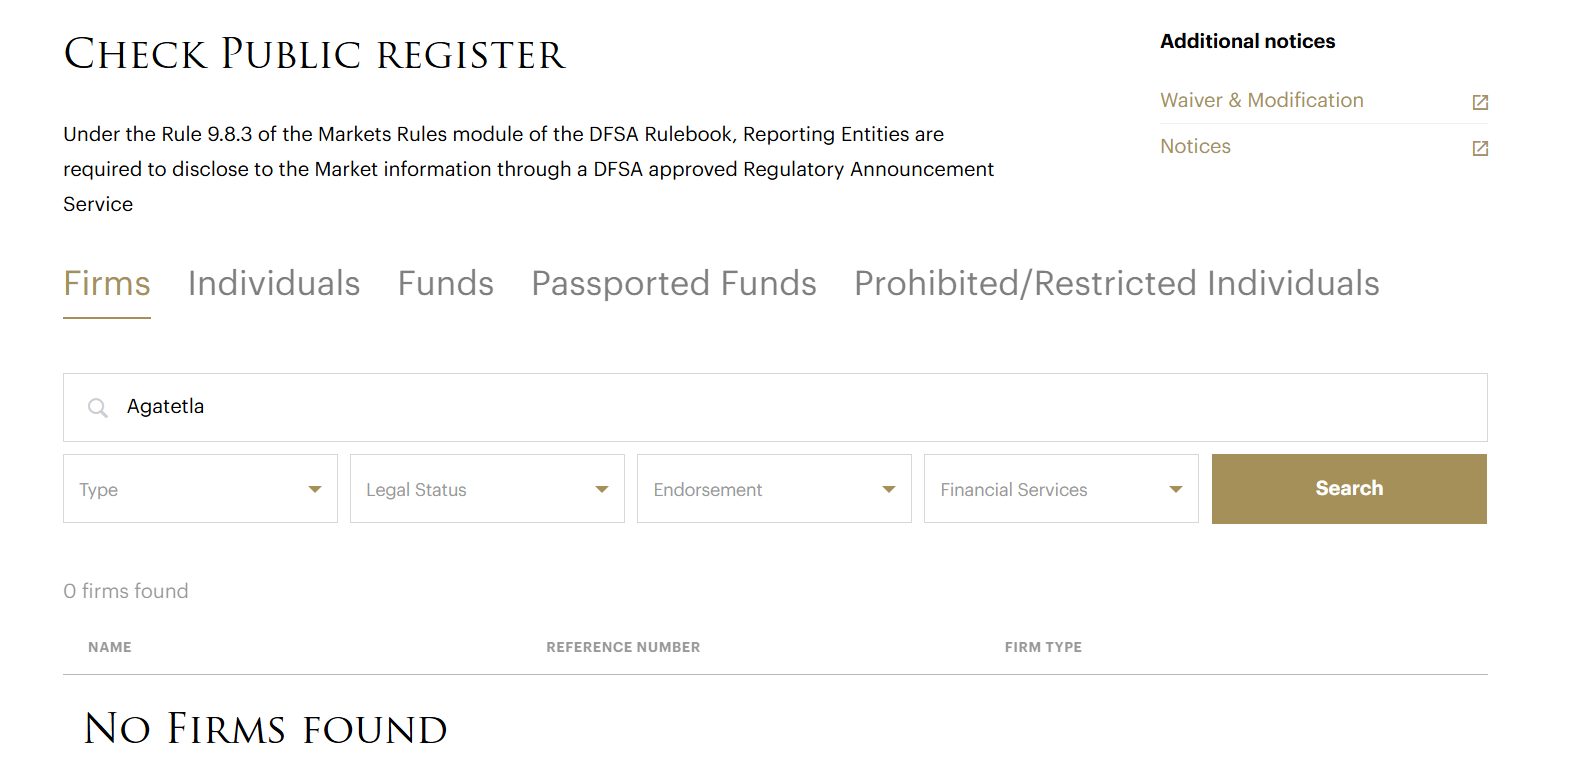This screenshot has width=1581, height=774.
Task: Select the Individuals tab
Action: (274, 284)
